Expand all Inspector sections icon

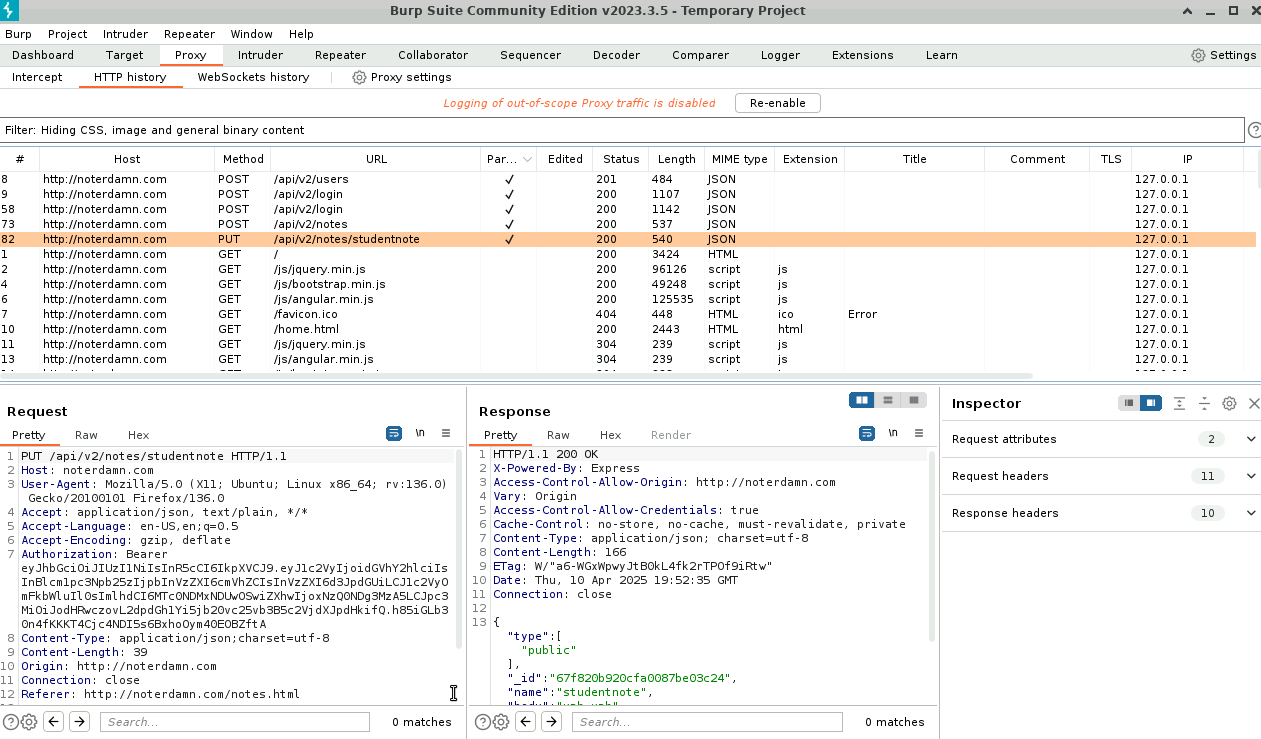pos(1179,403)
